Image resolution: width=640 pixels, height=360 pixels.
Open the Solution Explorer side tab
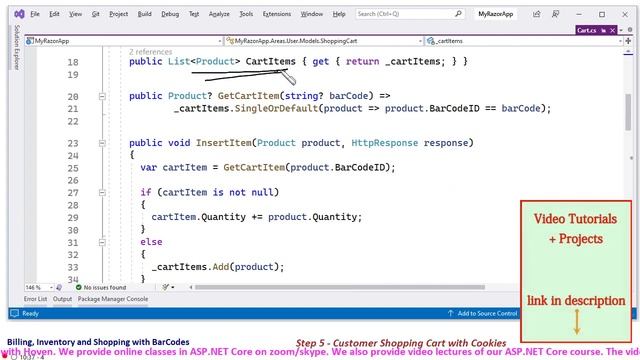click(17, 47)
